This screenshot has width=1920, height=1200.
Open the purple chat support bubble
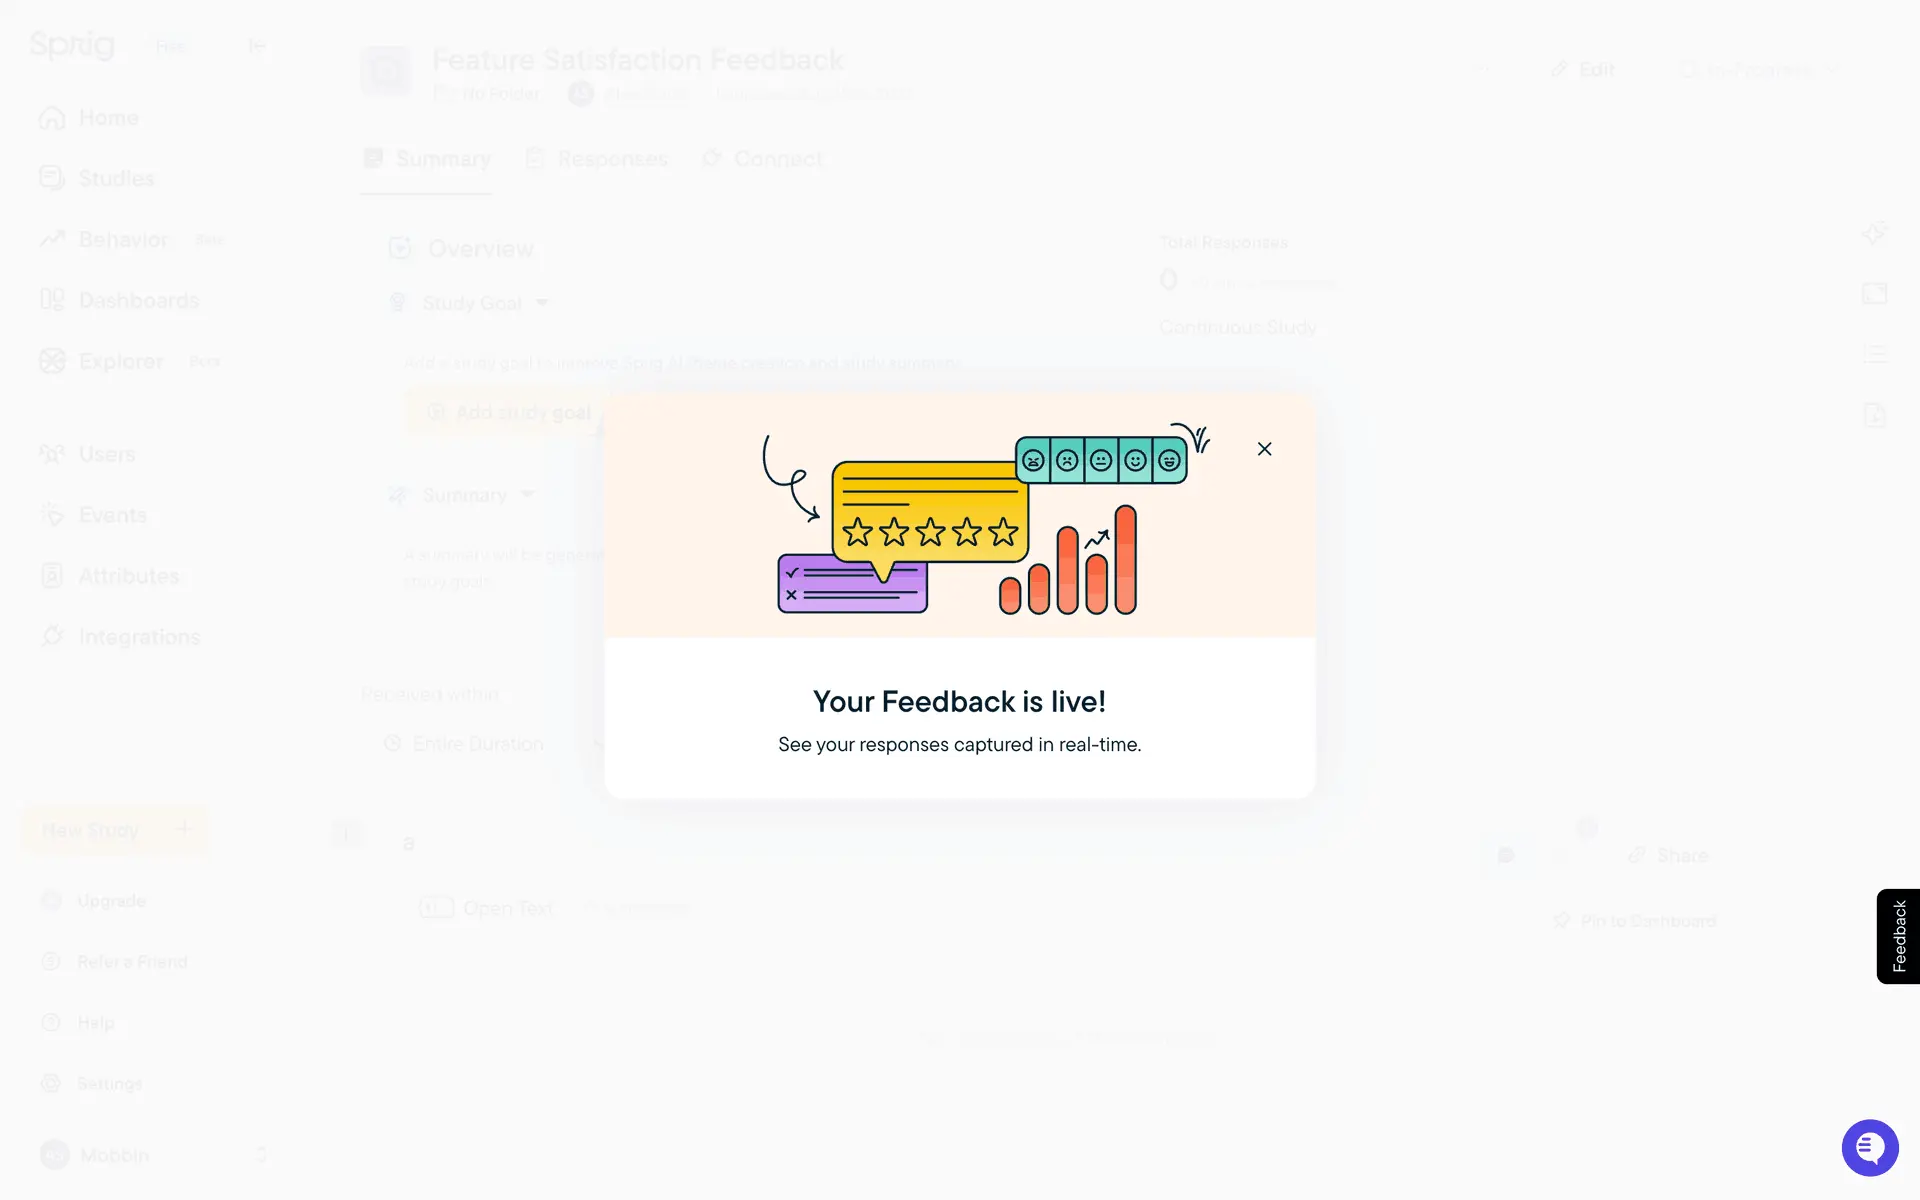[1869, 1147]
